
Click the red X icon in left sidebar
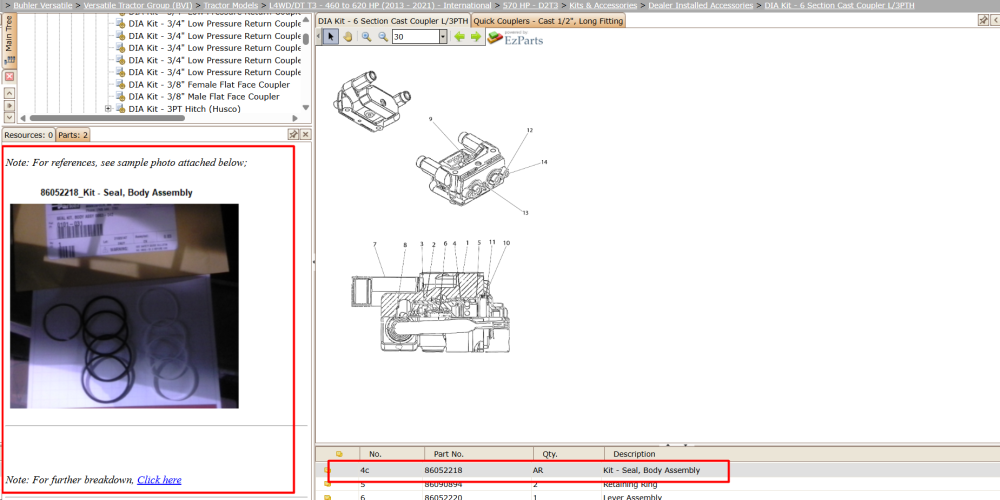tap(9, 77)
